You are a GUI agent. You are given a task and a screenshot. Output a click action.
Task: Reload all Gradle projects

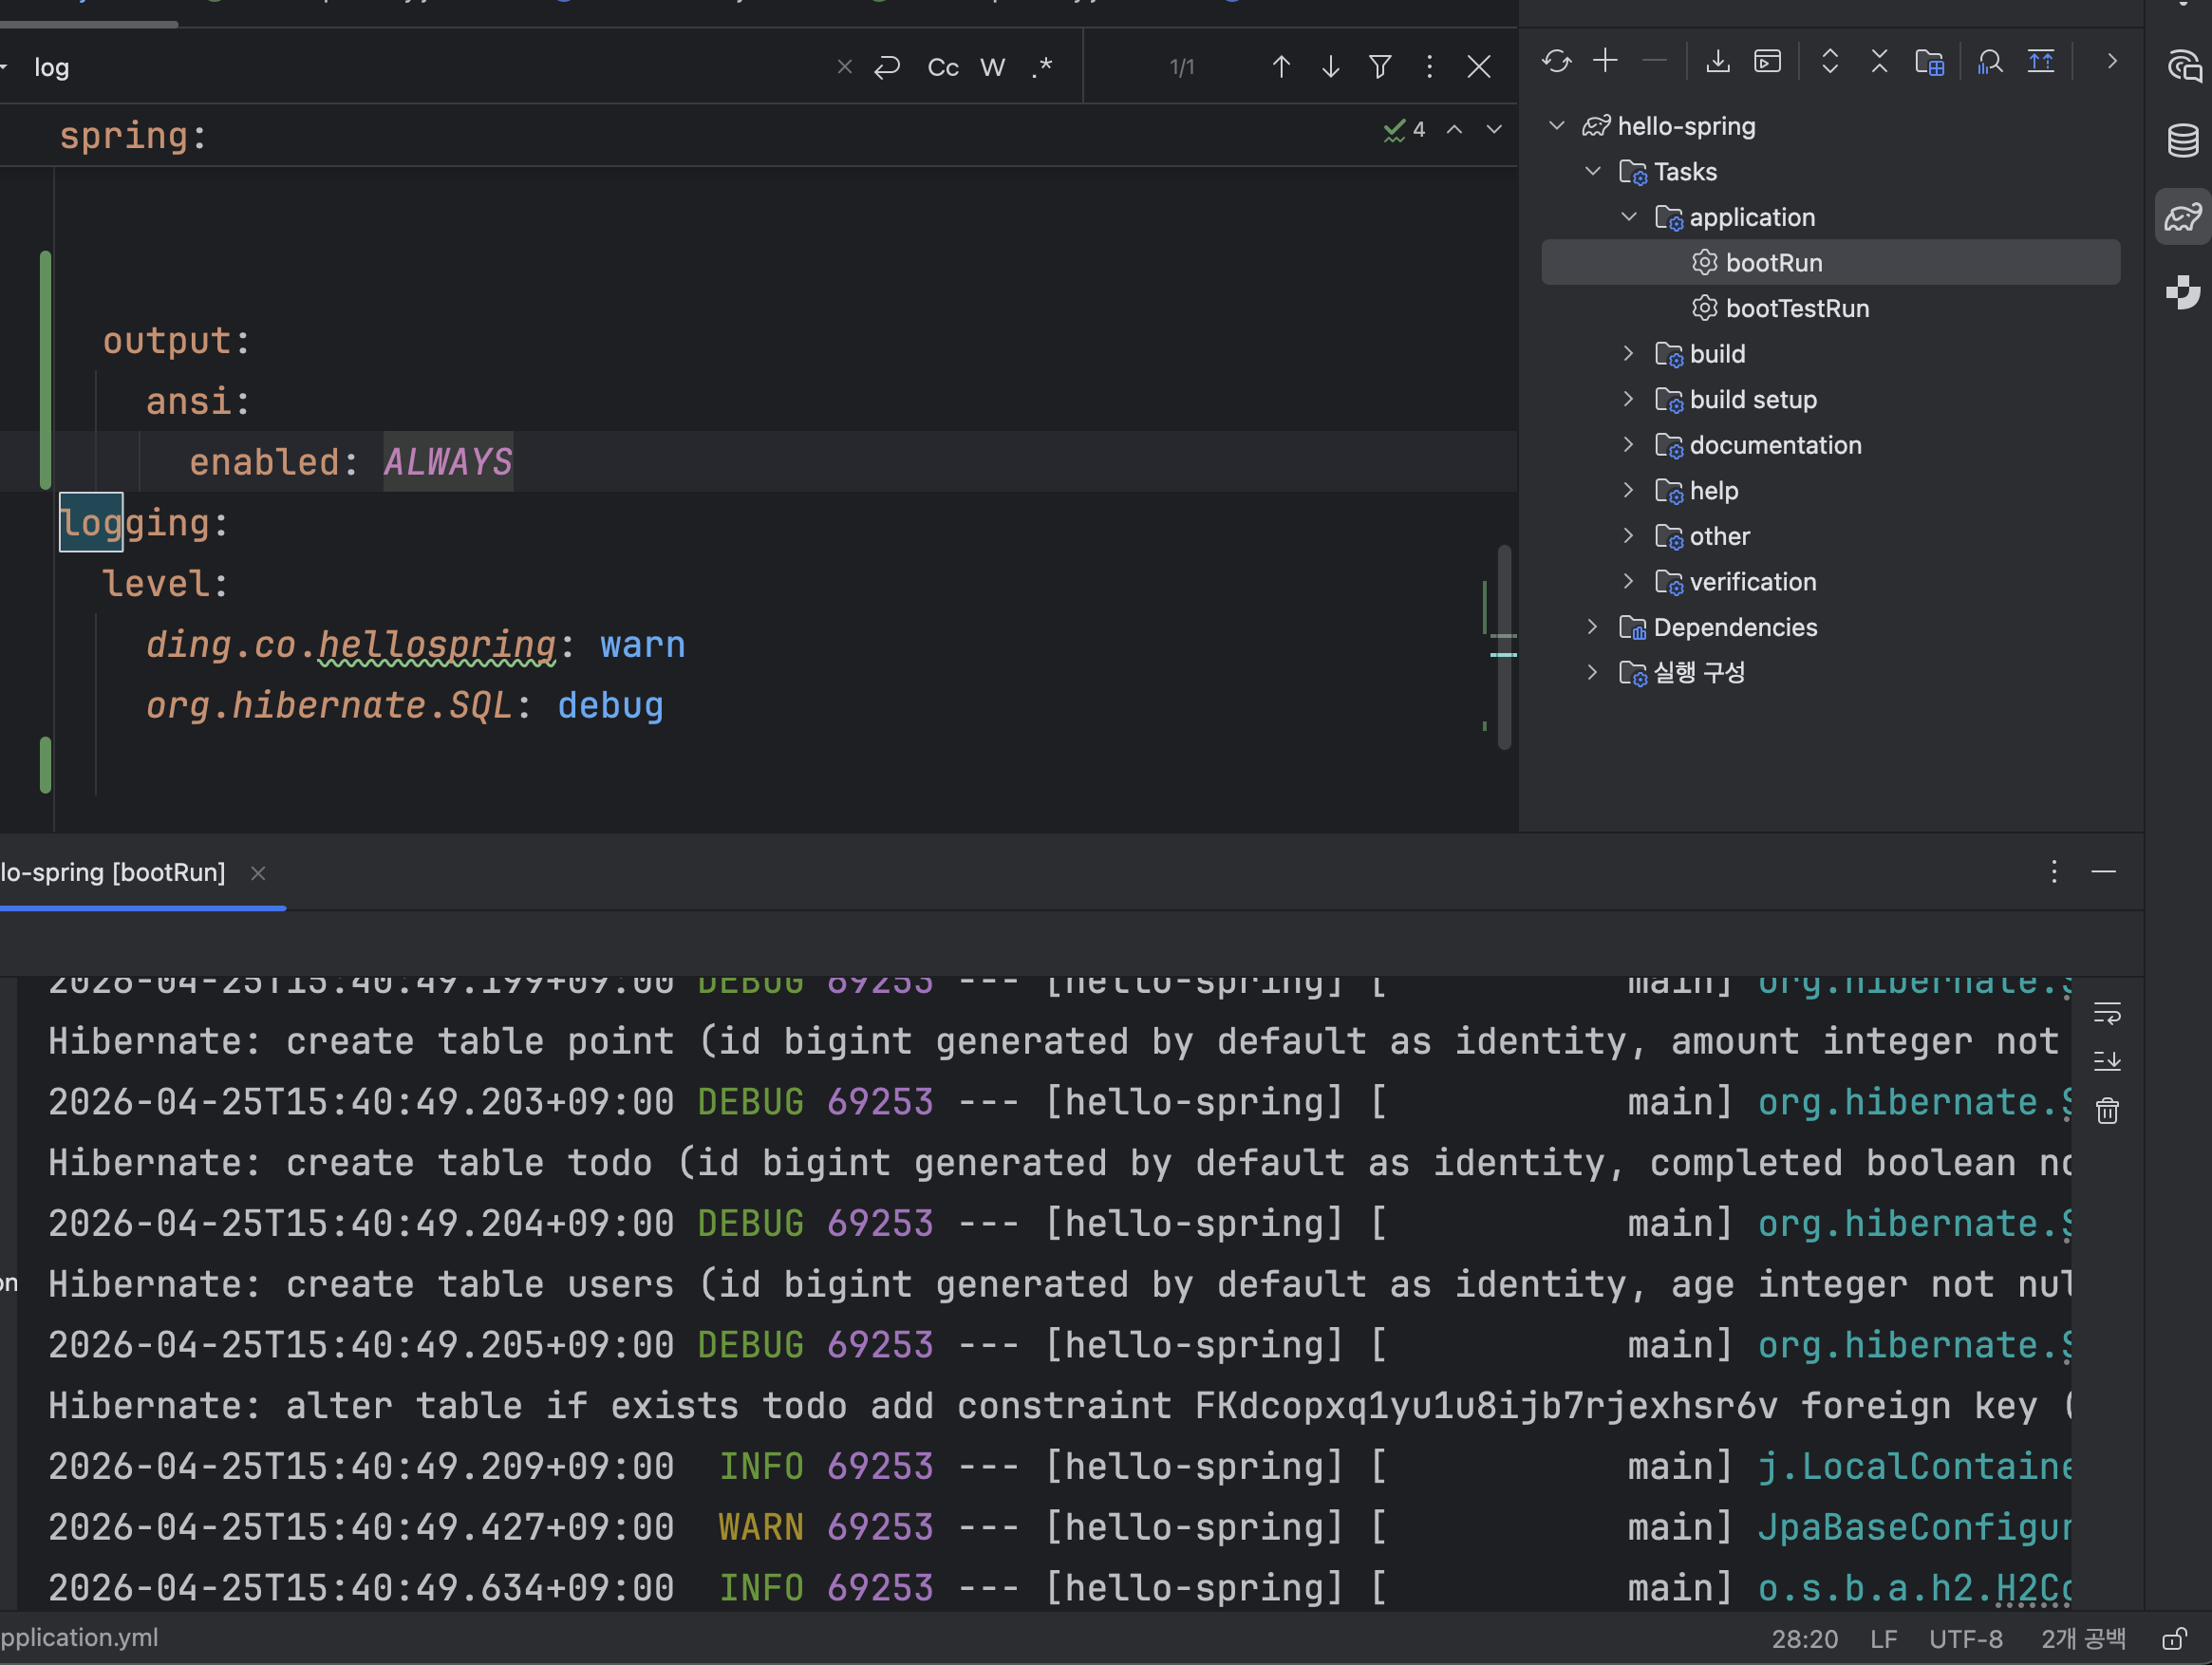[x=1556, y=62]
